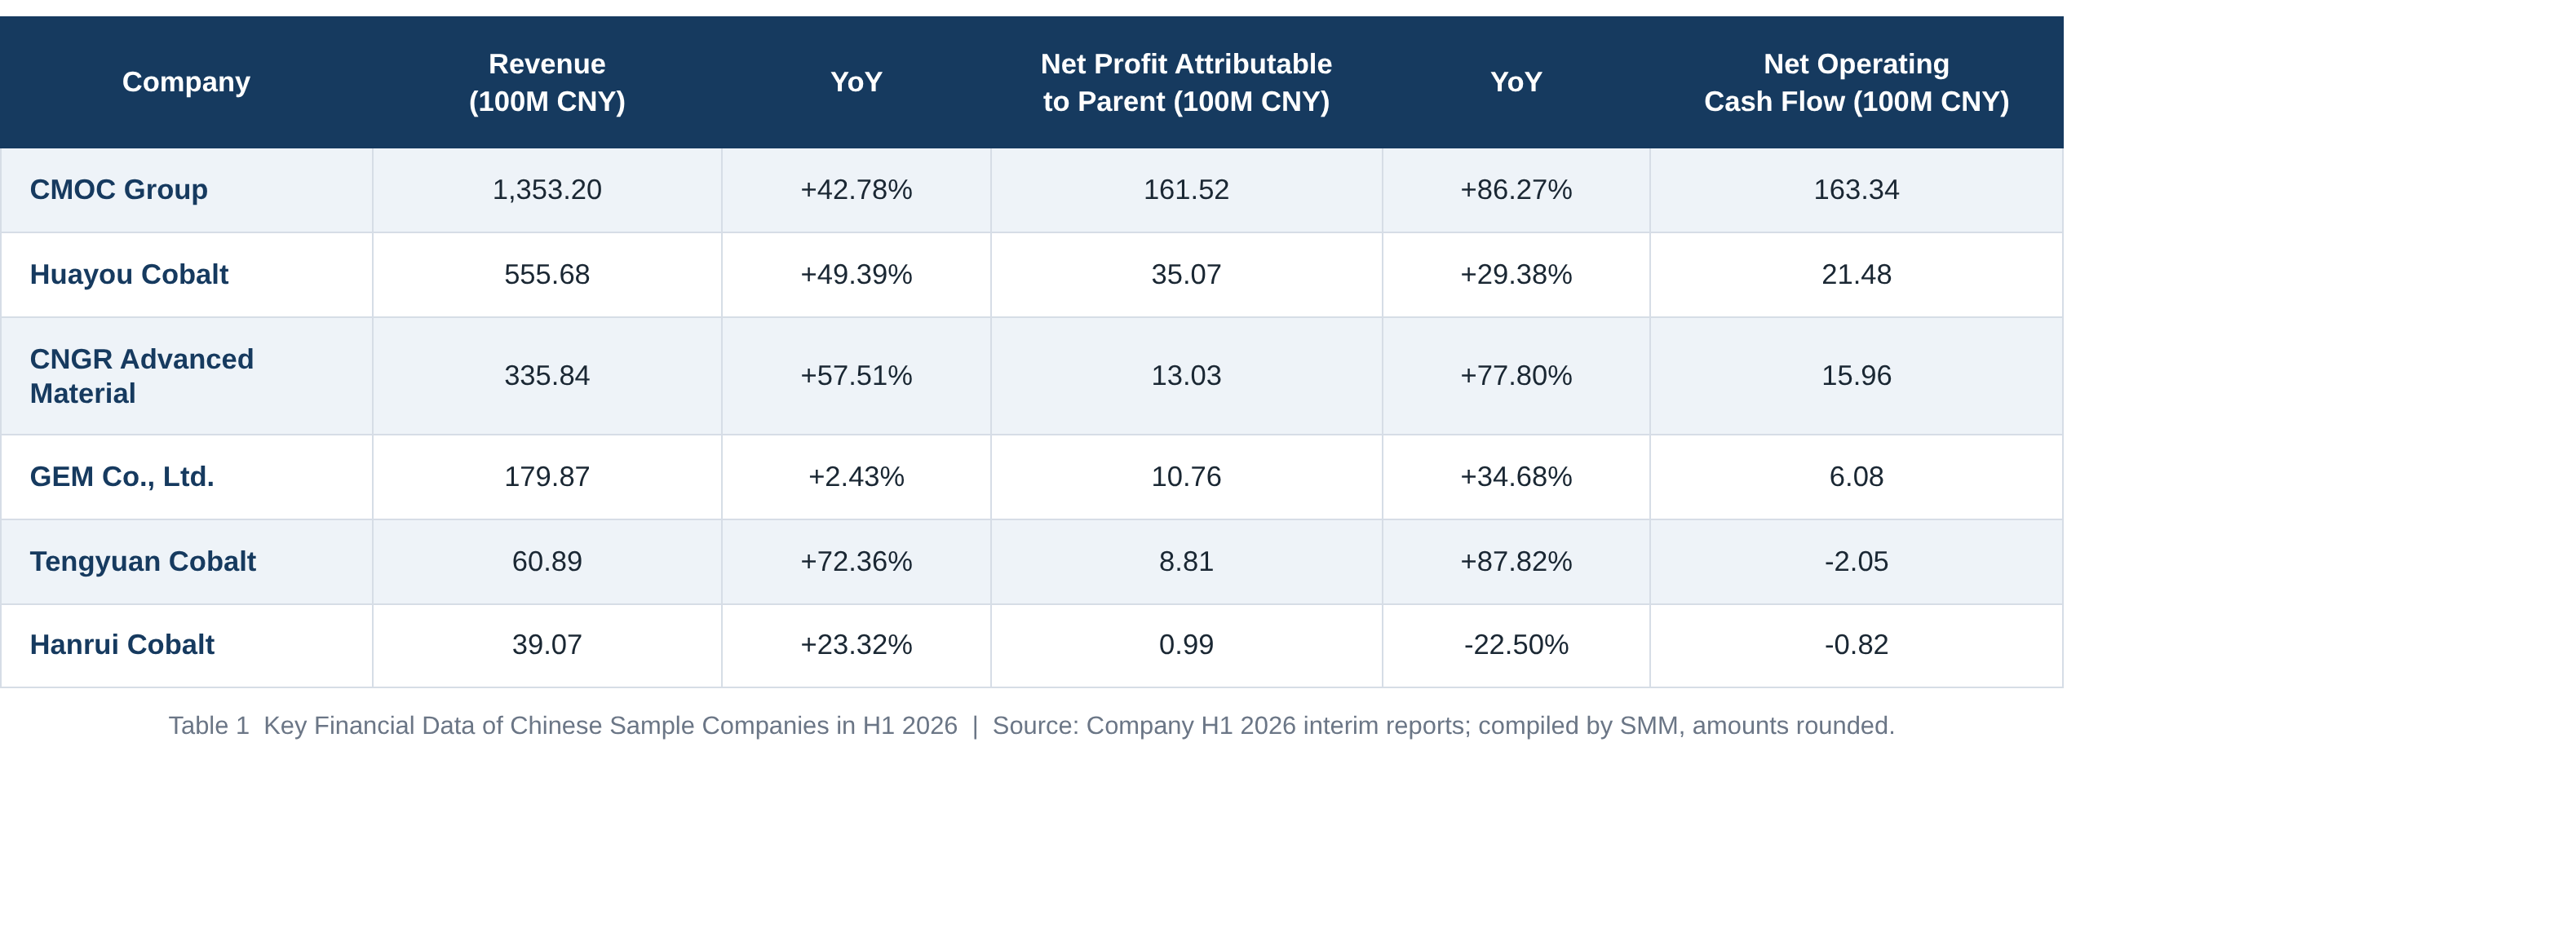Select the Revenue (100M CNY) header
The image size is (2576, 941).
click(547, 82)
